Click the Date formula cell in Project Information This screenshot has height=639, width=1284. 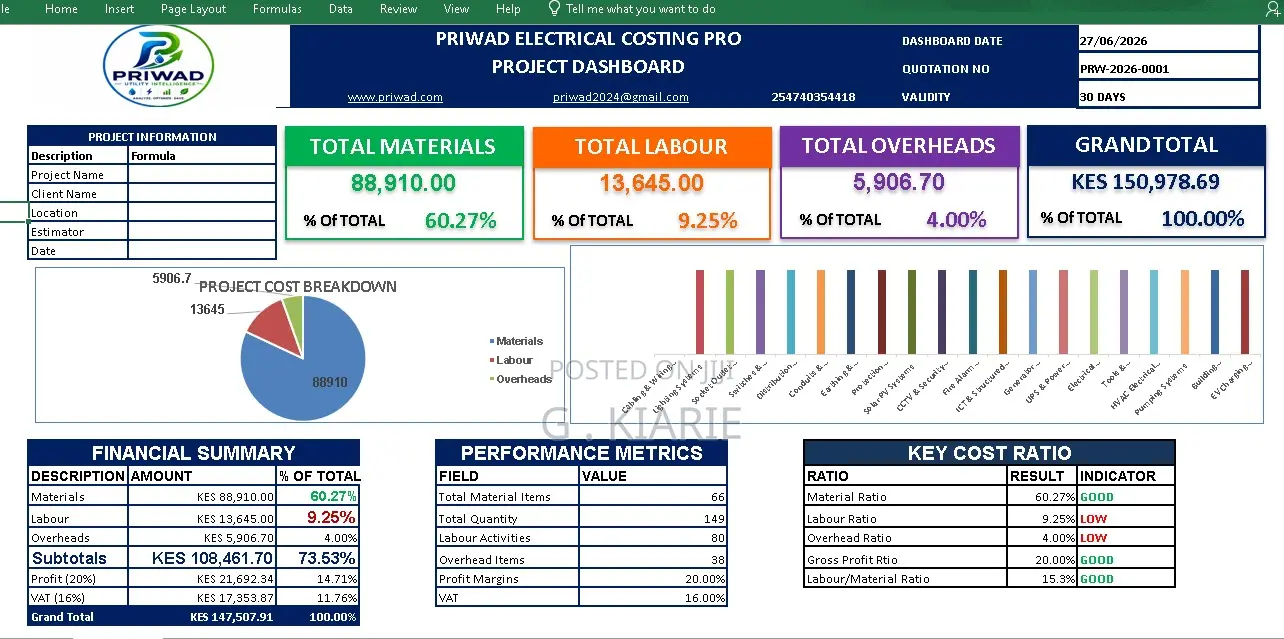pyautogui.click(x=201, y=250)
